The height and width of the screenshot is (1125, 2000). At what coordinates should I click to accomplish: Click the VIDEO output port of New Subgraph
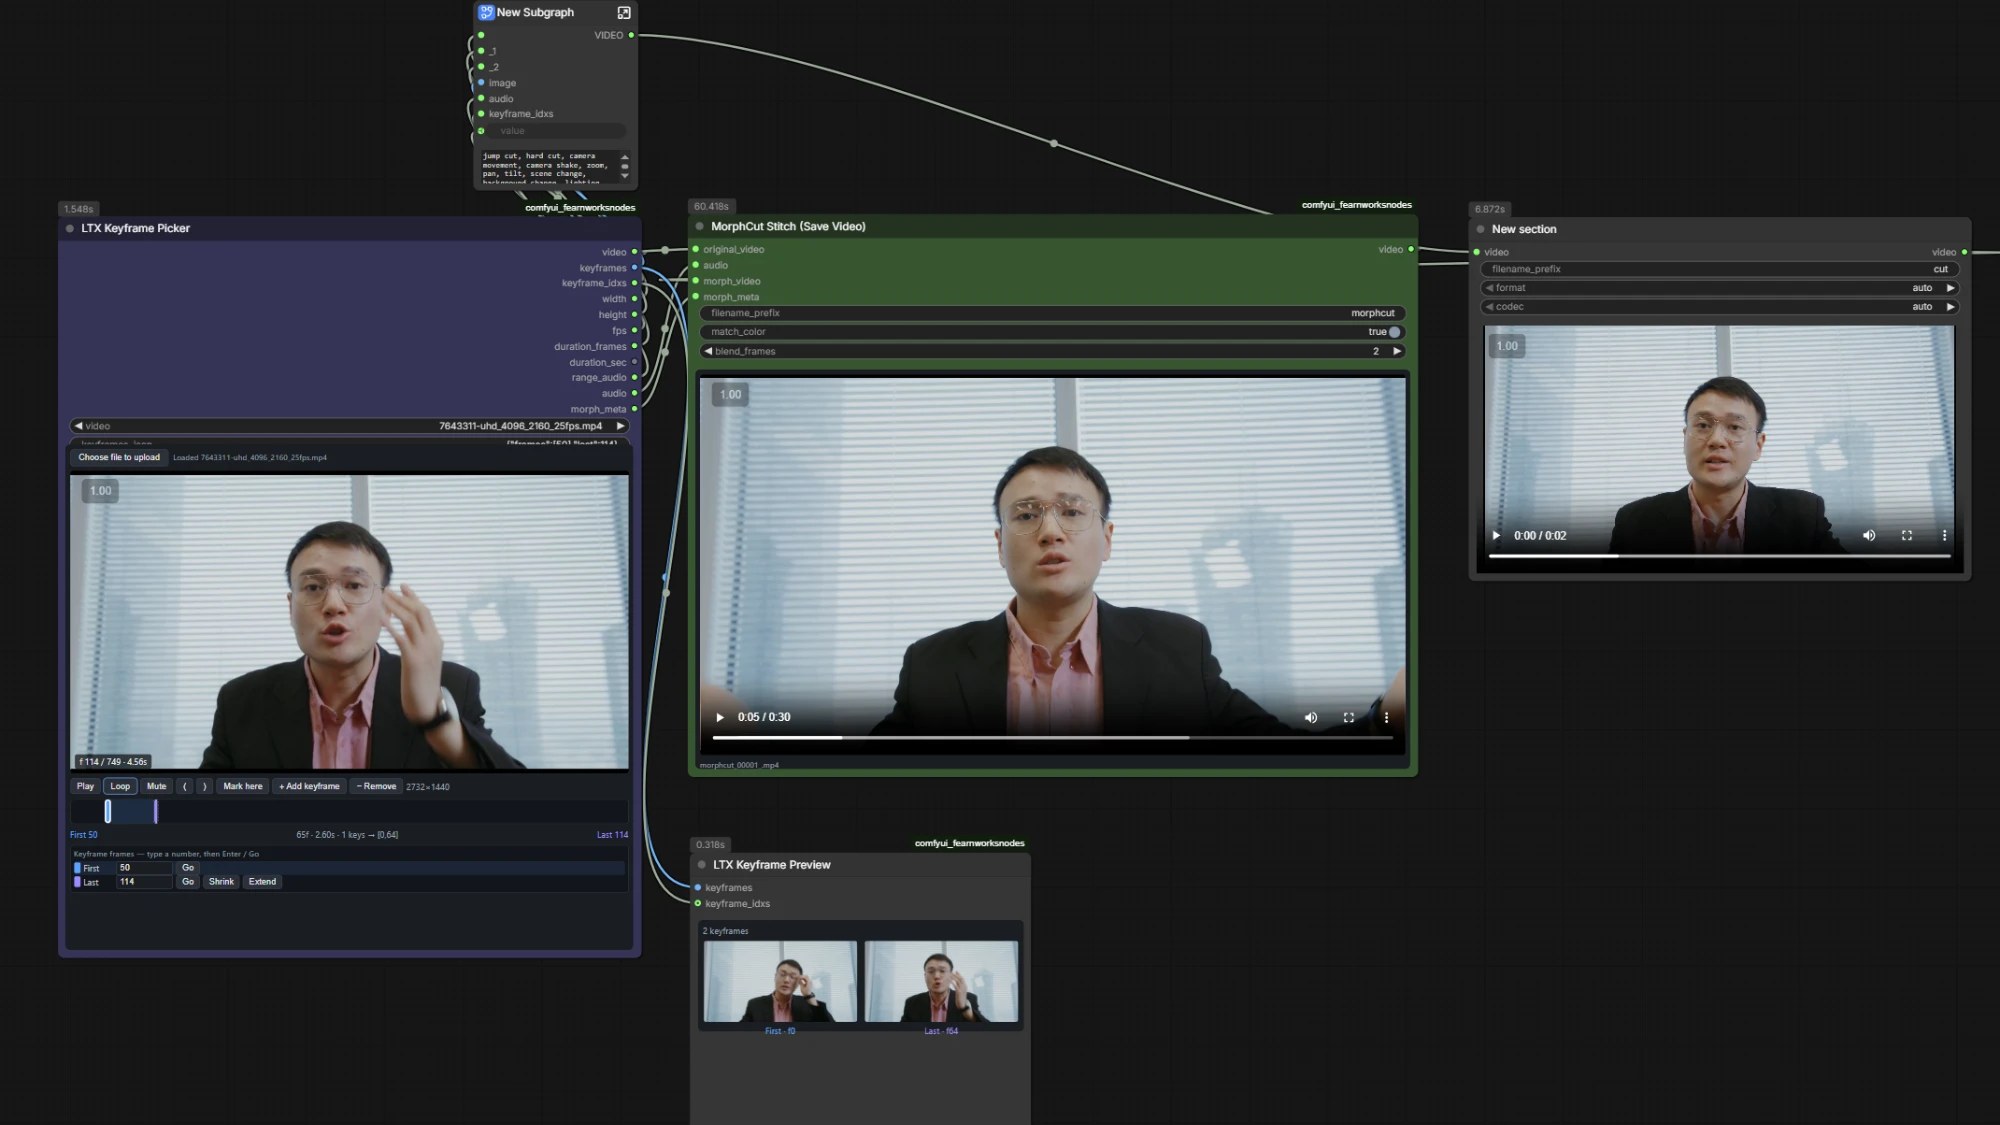click(x=631, y=36)
